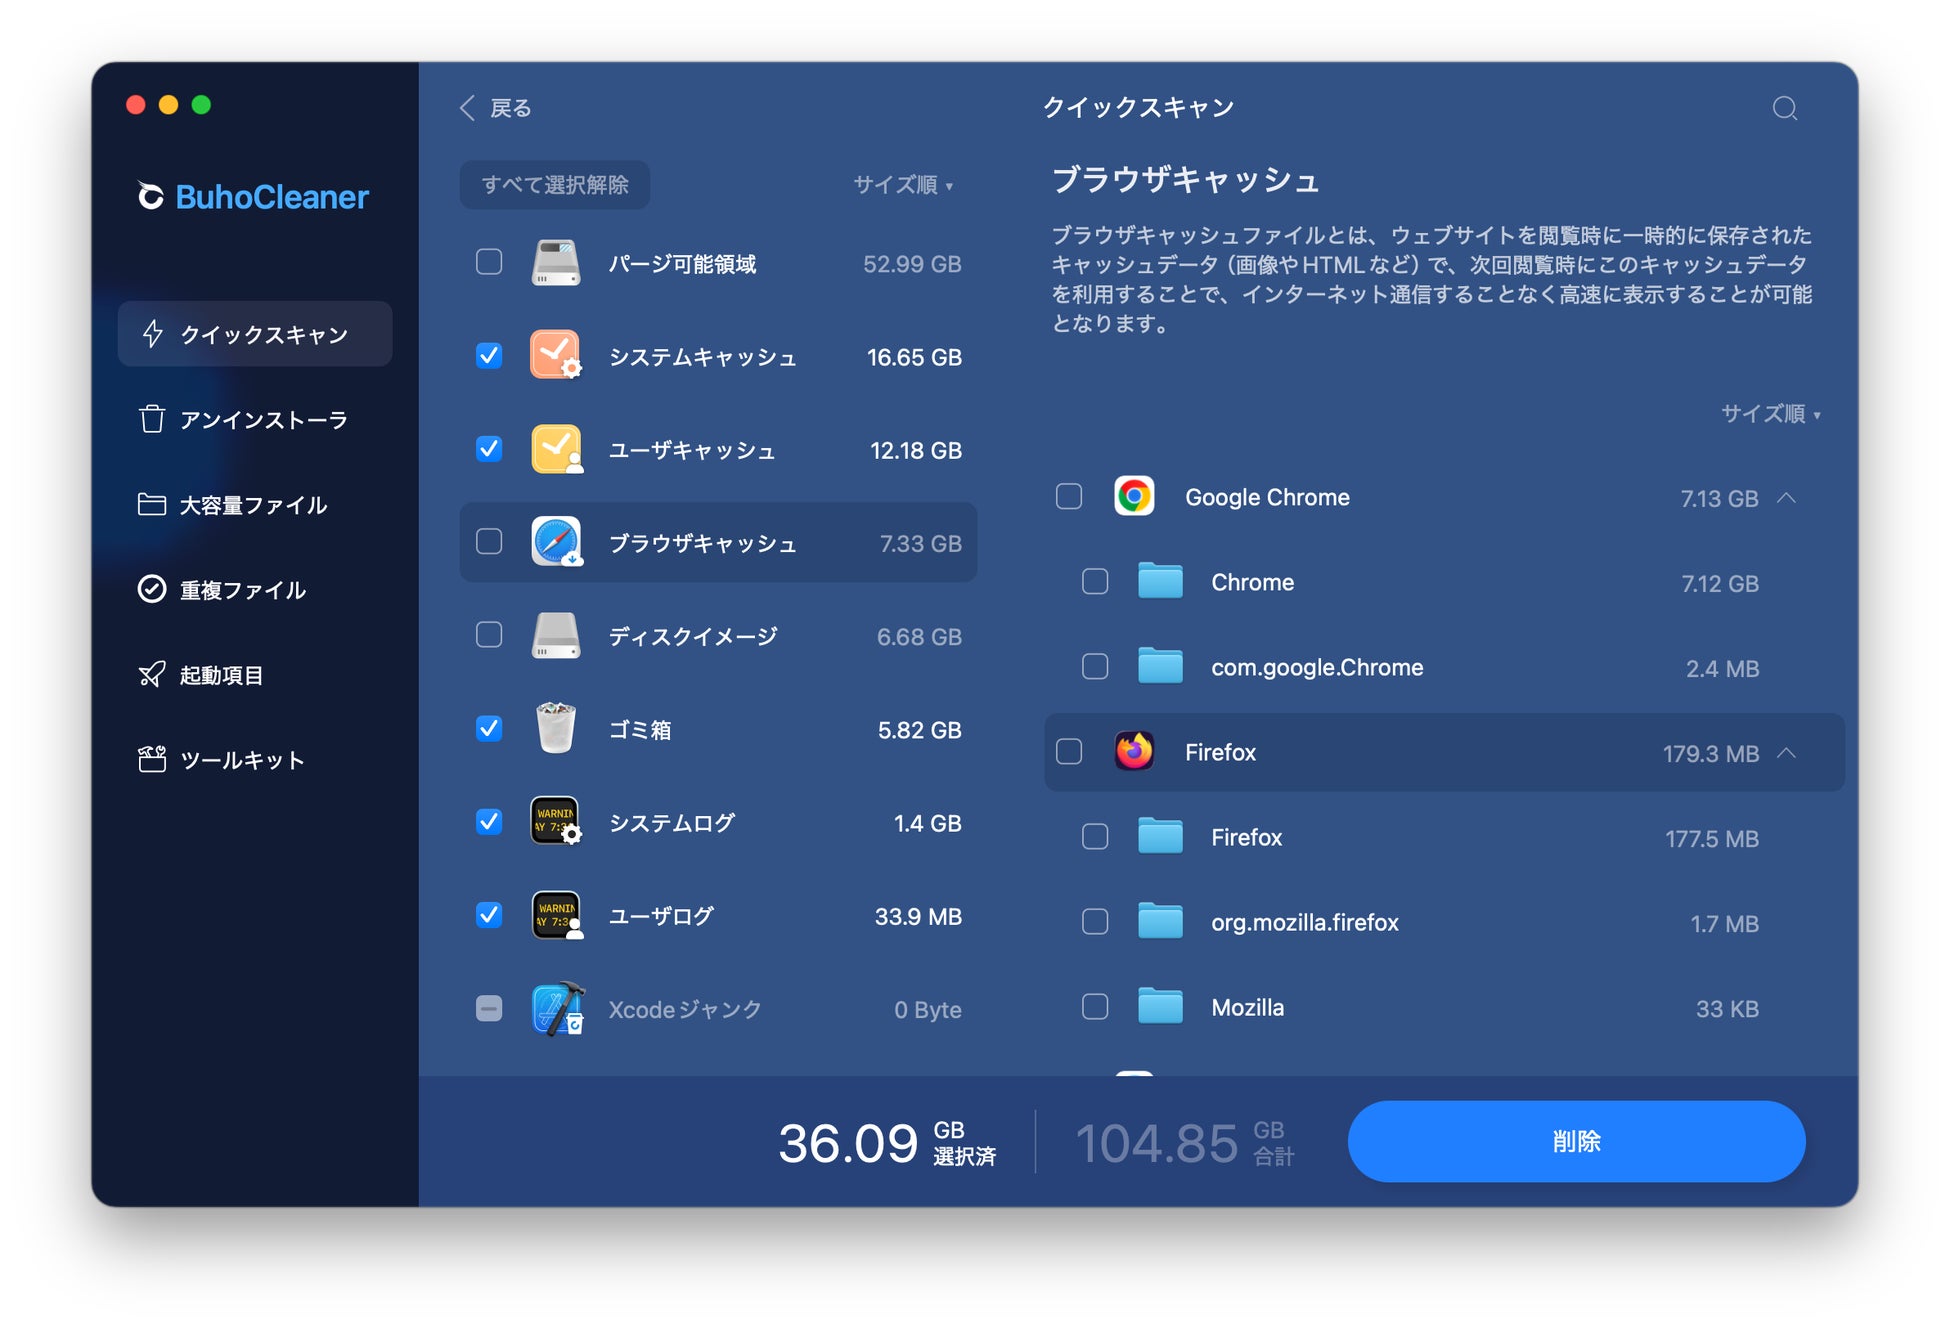Click the Xcodeジャンク hammer icon
This screenshot has width=1950, height=1328.
click(557, 1009)
